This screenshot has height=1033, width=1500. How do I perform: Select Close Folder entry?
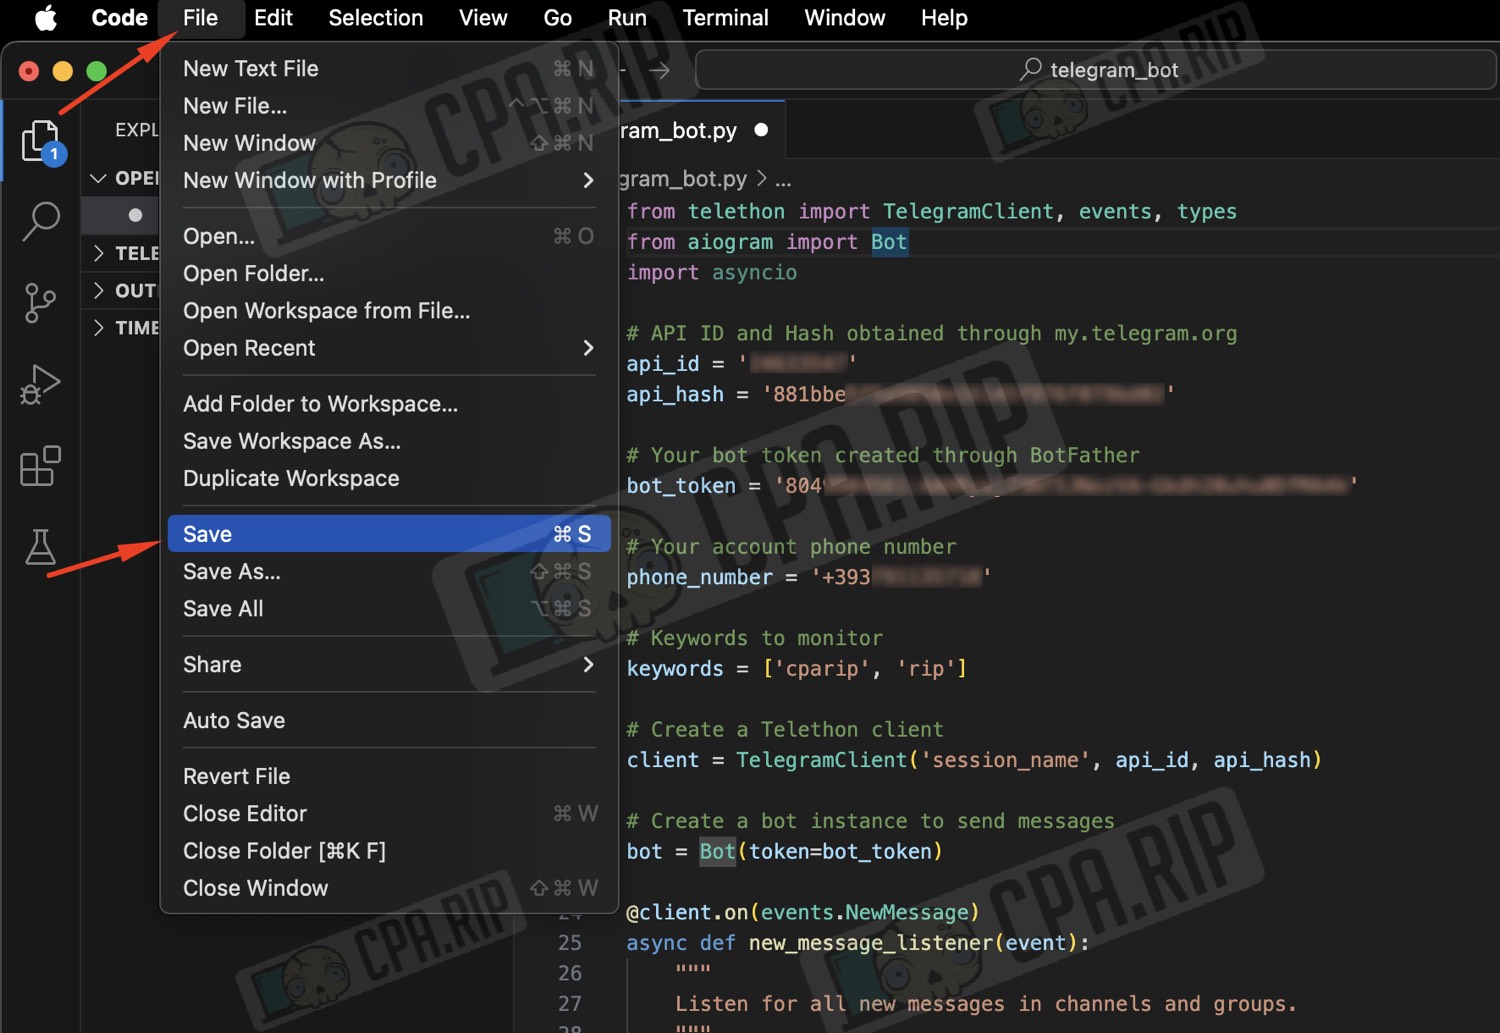point(389,850)
